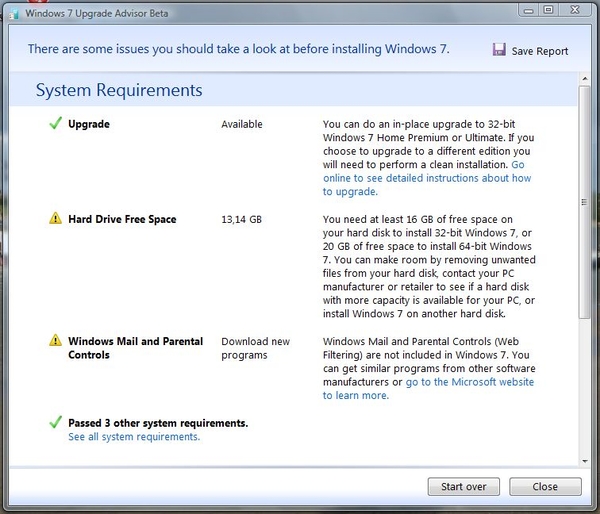Click the Save Report text label
The image size is (600, 514).
(540, 51)
